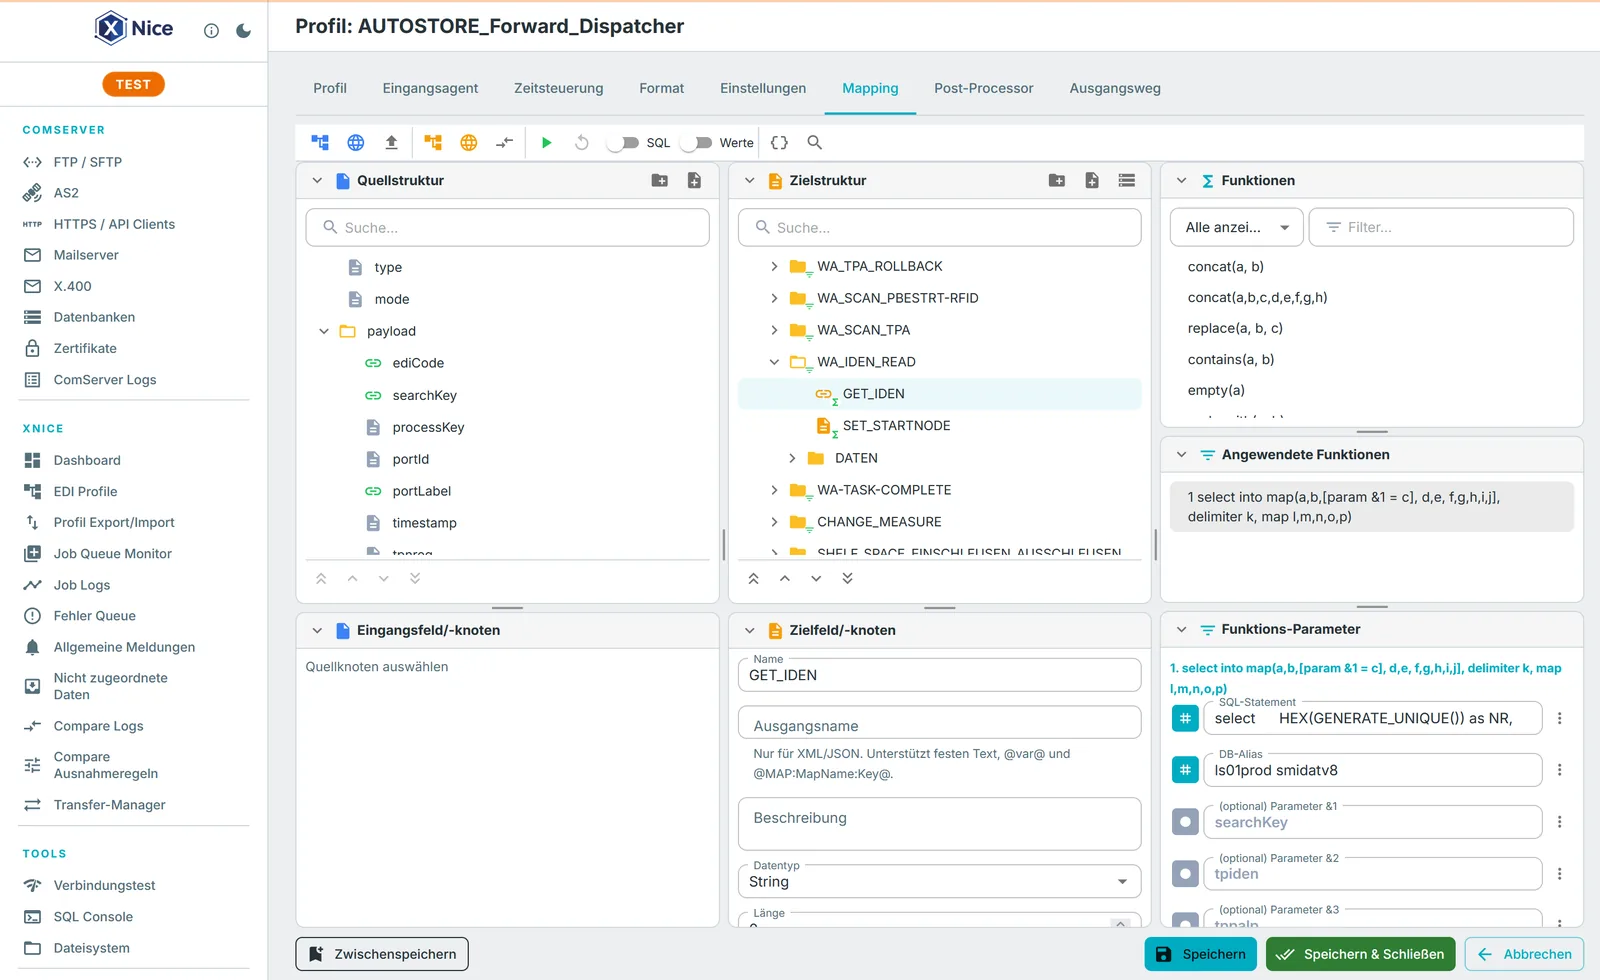Viewport: 1600px width, 980px height.
Task: Click the orange structure tree icon in toolbar
Action: (433, 143)
